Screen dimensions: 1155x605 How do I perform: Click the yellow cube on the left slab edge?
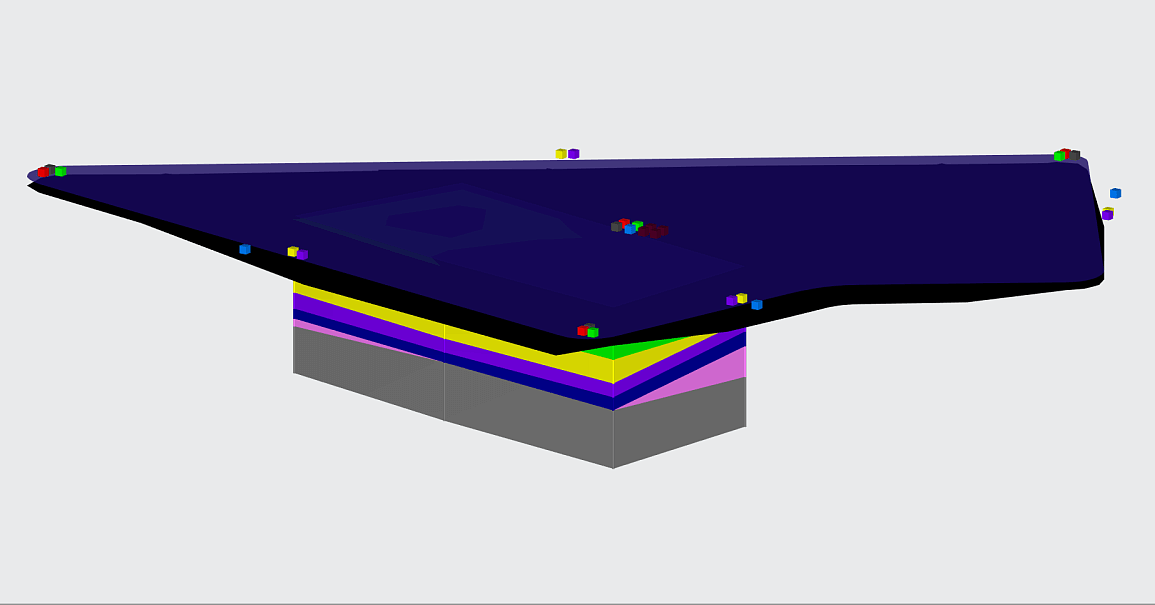292,251
